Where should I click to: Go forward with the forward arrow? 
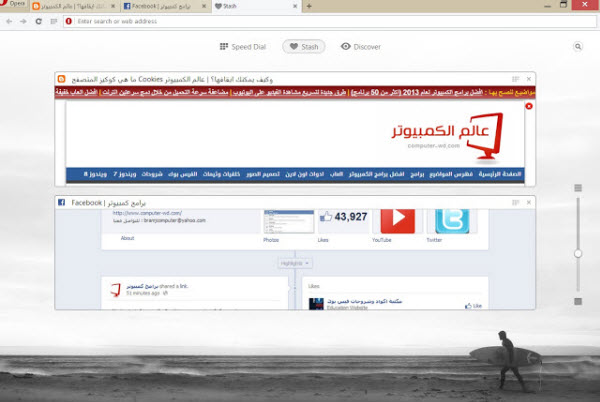pyautogui.click(x=23, y=21)
